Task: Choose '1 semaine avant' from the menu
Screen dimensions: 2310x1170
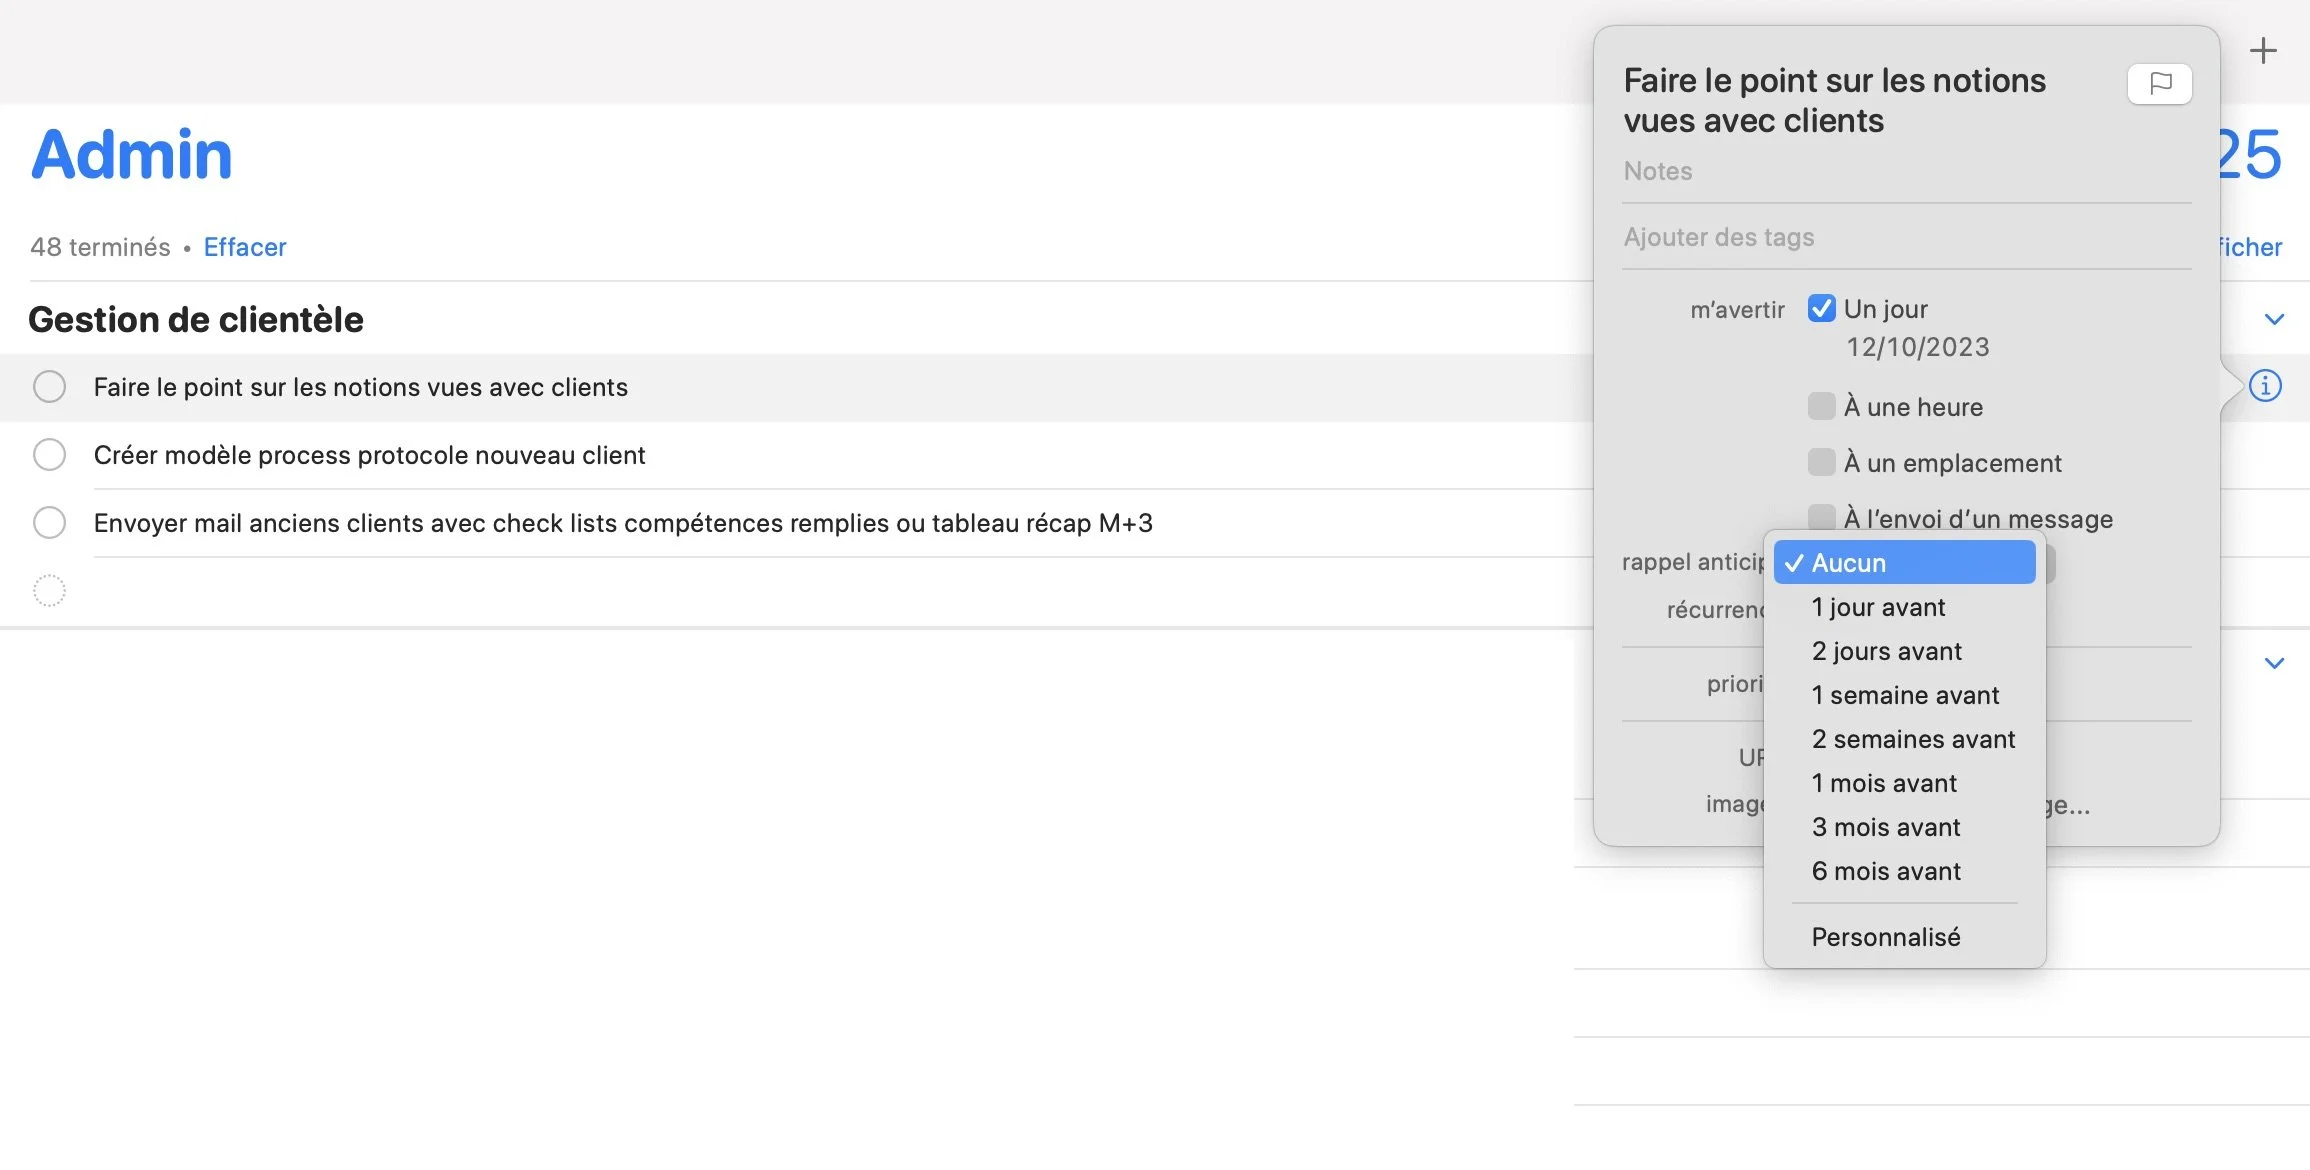Action: [1904, 695]
